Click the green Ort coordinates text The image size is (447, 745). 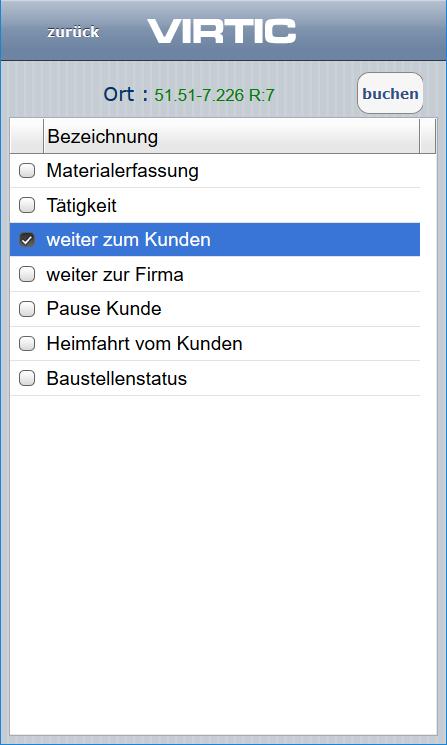click(x=214, y=96)
